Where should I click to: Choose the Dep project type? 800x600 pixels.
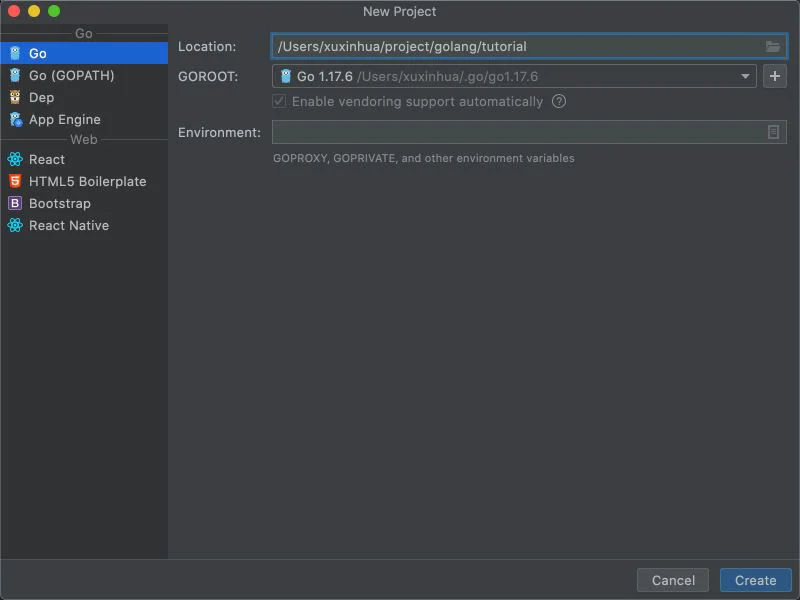click(84, 97)
